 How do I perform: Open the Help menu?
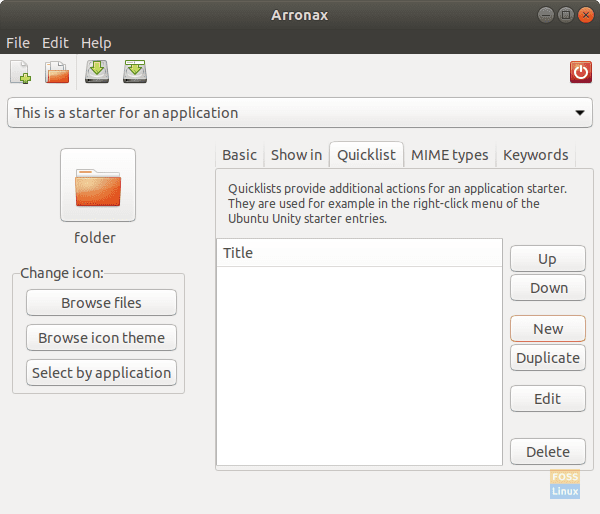(96, 43)
